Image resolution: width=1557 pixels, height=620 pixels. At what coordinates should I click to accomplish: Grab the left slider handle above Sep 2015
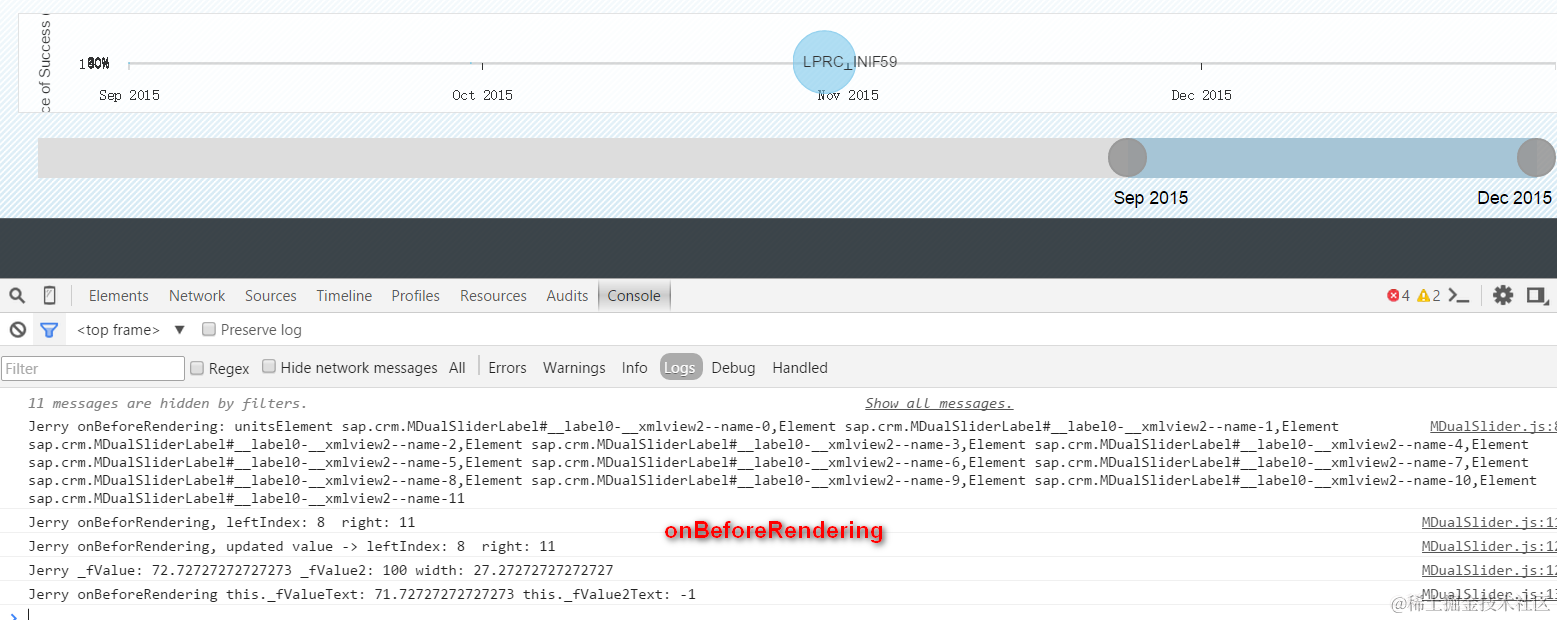1127,158
